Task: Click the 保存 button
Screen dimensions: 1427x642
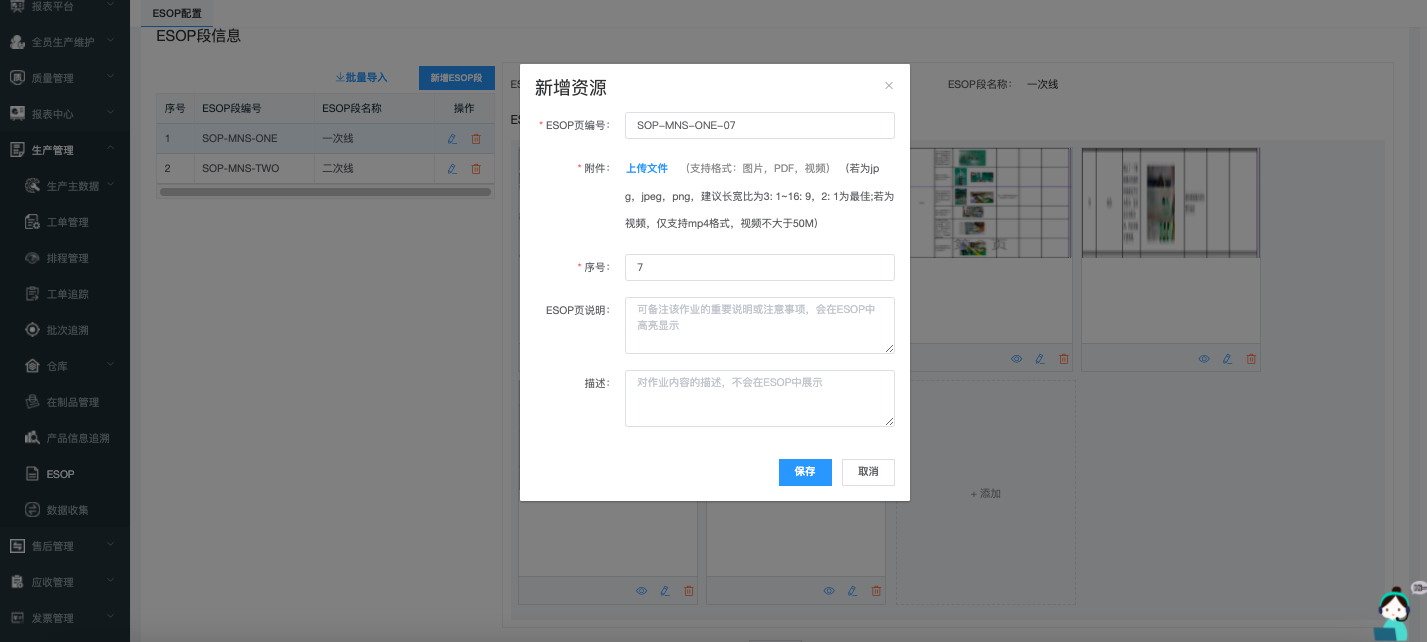Action: (805, 472)
